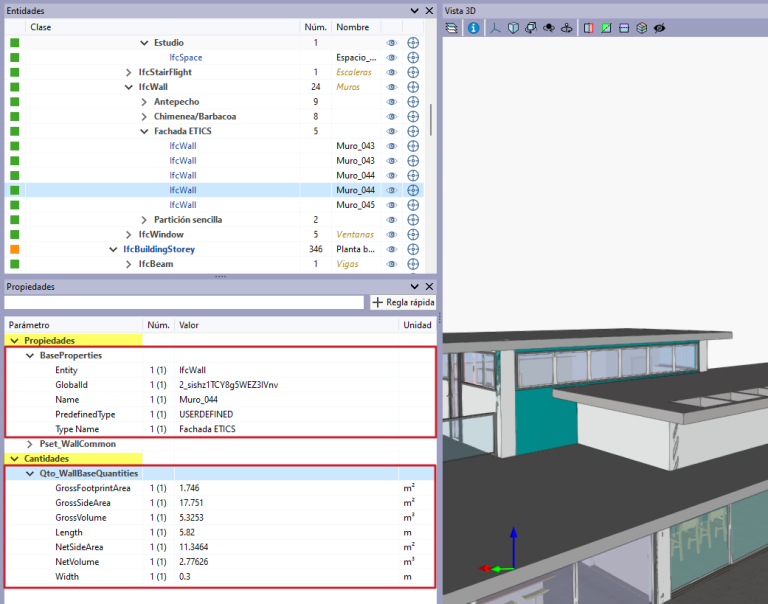Toggle visibility eye for IfcStairFlight row
The height and width of the screenshot is (604, 768).
point(391,72)
